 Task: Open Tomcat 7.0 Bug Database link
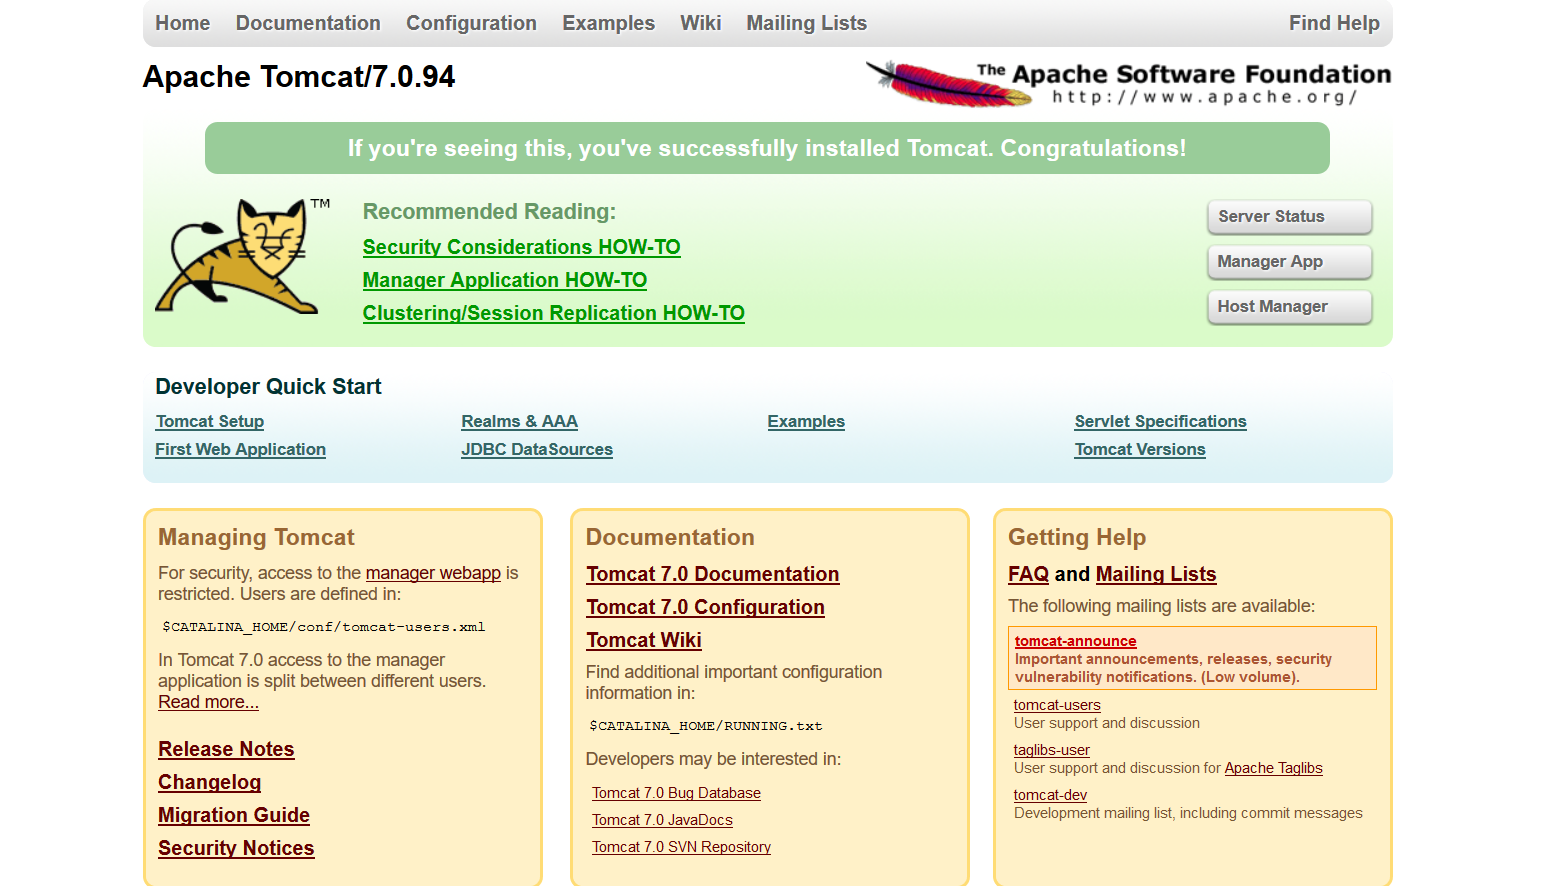click(676, 793)
